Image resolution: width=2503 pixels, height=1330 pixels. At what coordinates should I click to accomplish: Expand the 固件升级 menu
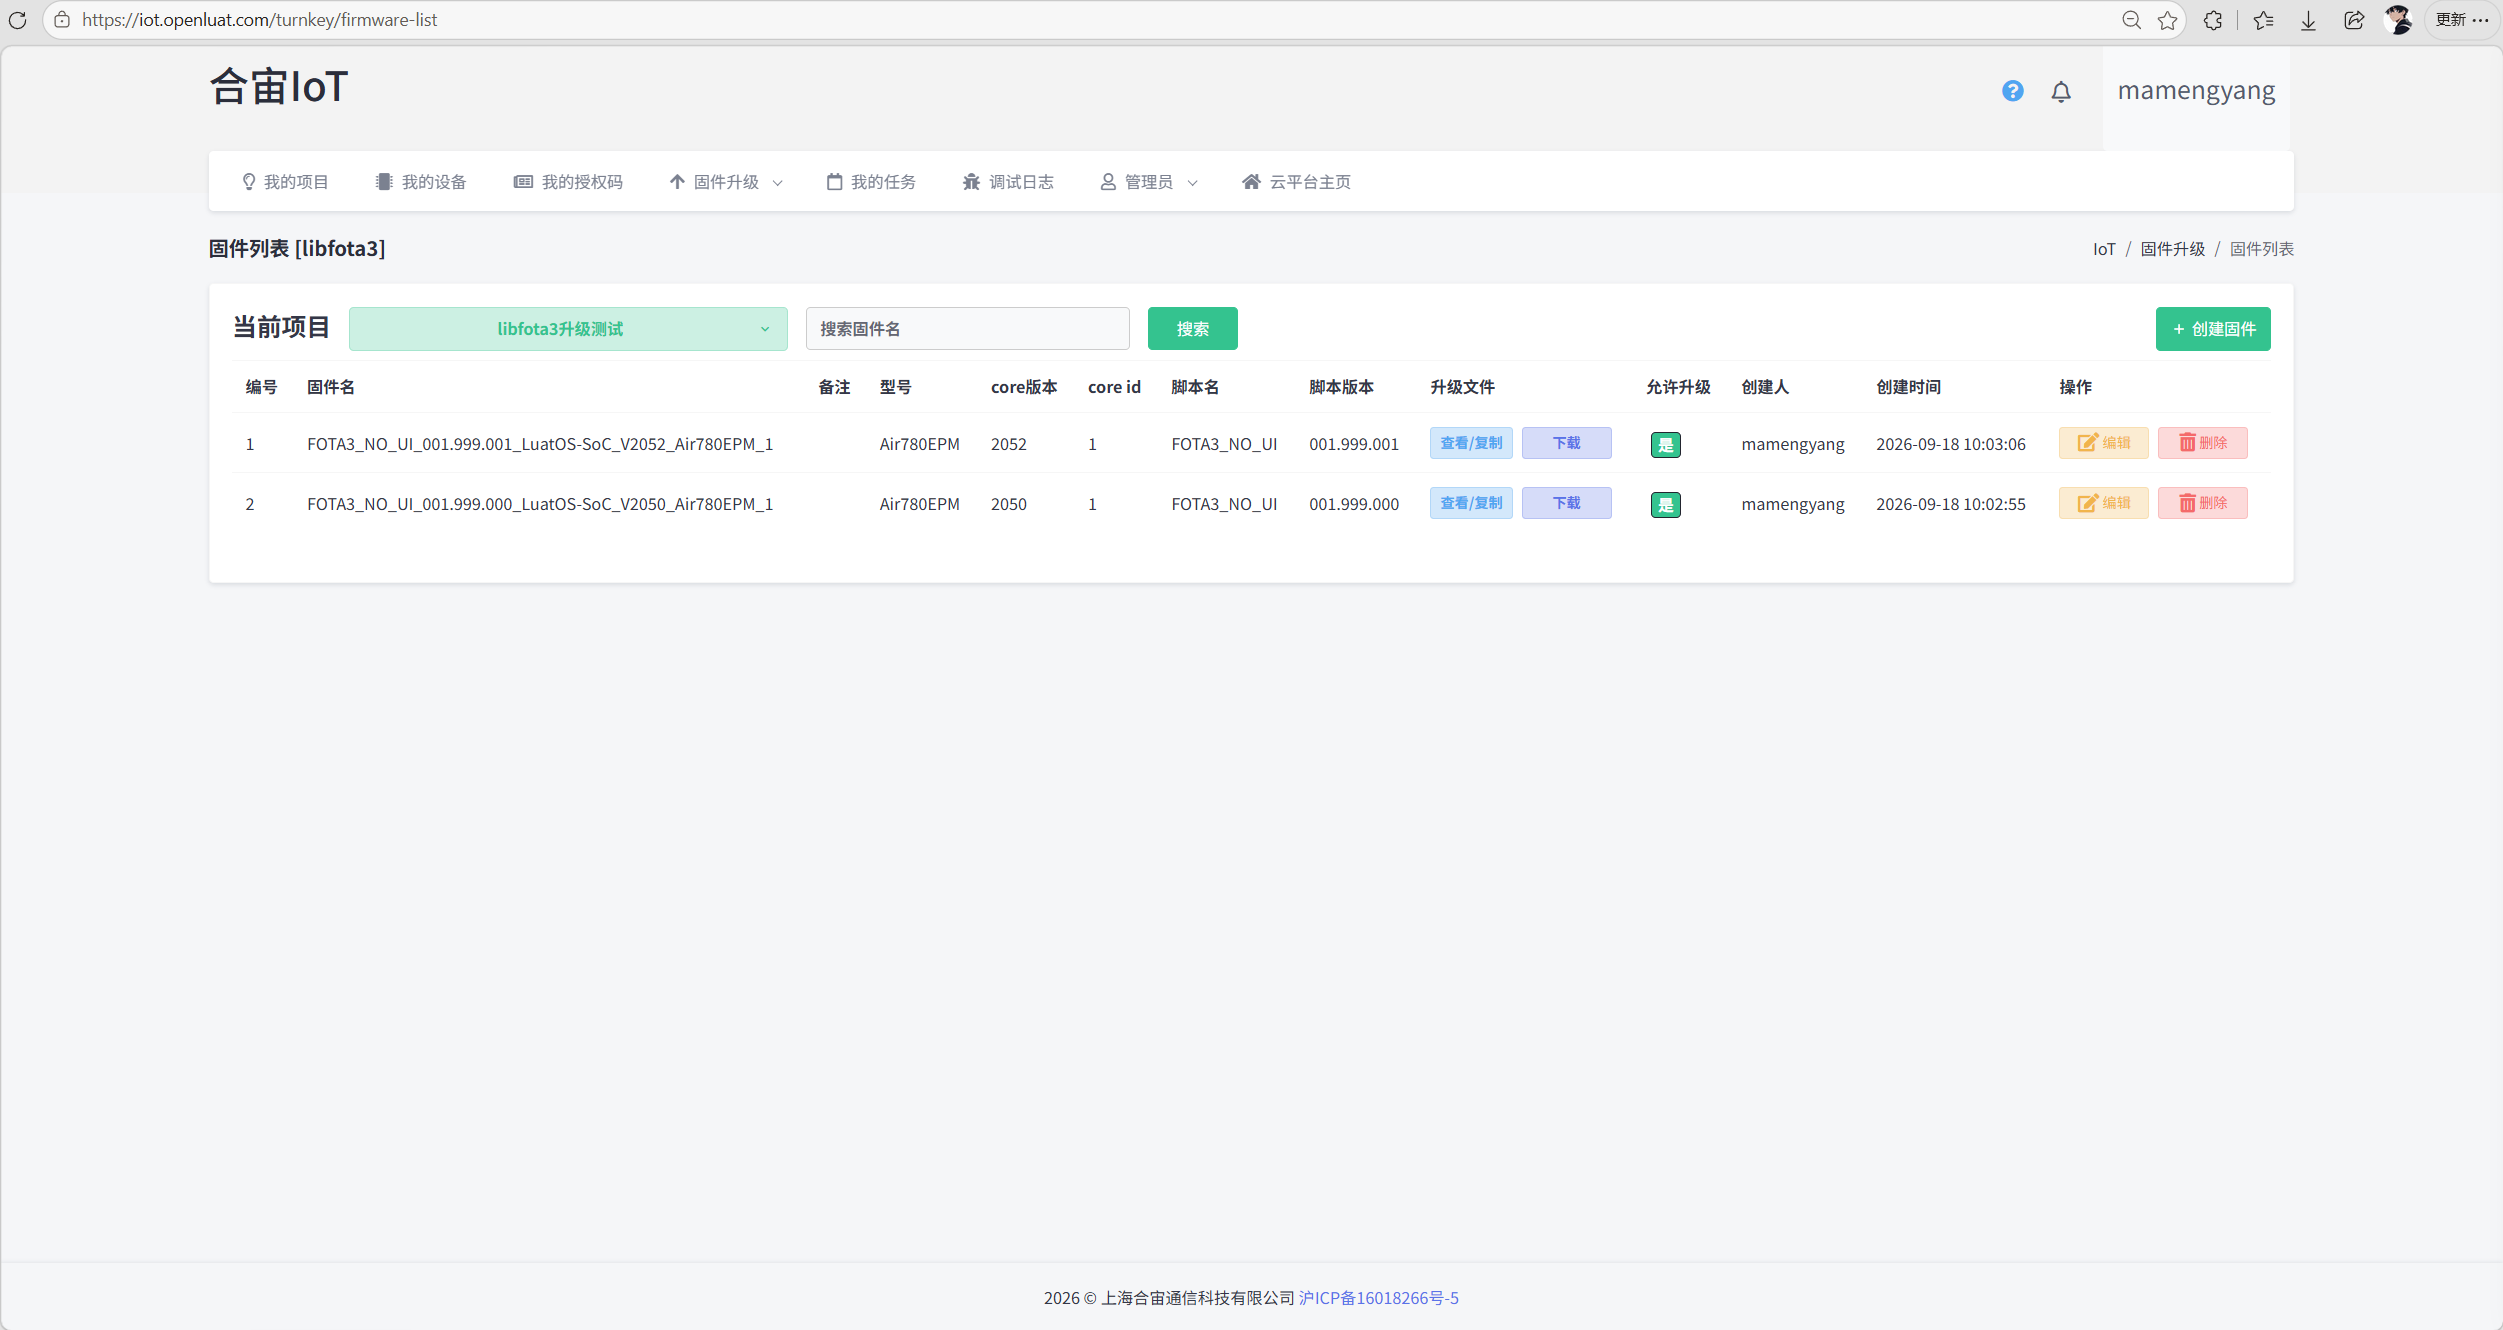coord(726,182)
